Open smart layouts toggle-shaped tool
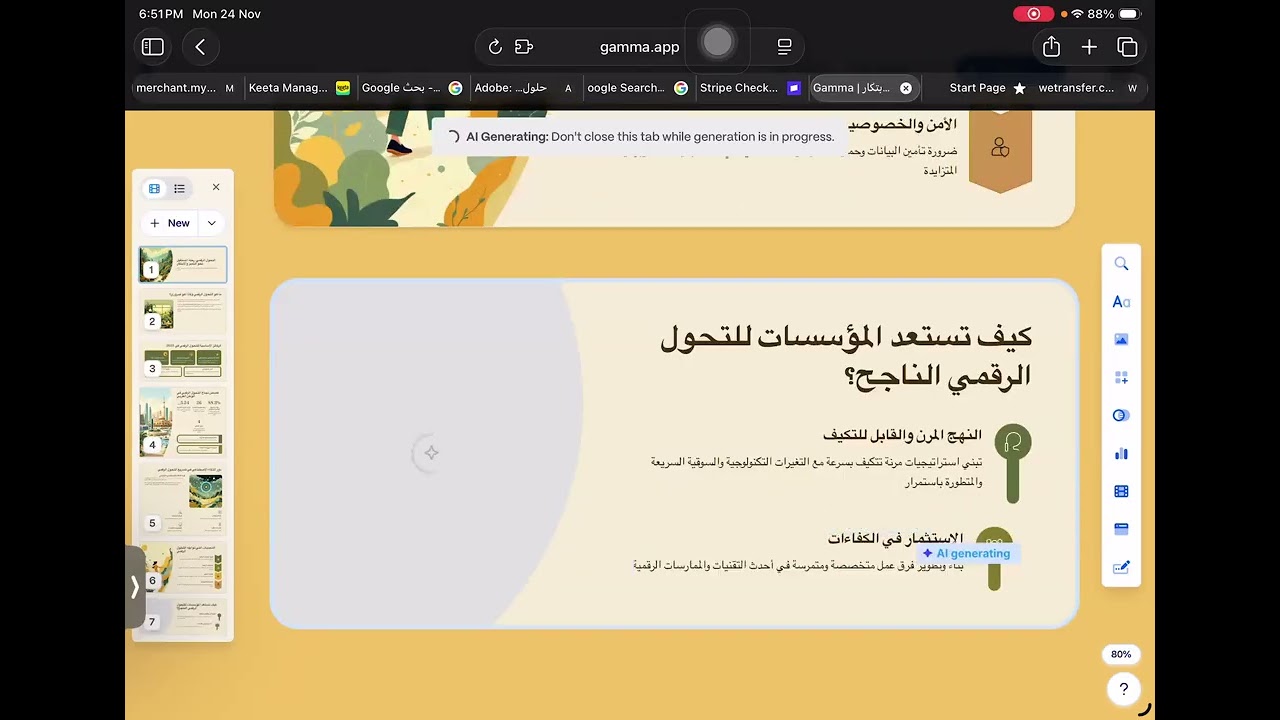1280x720 pixels. click(1121, 416)
